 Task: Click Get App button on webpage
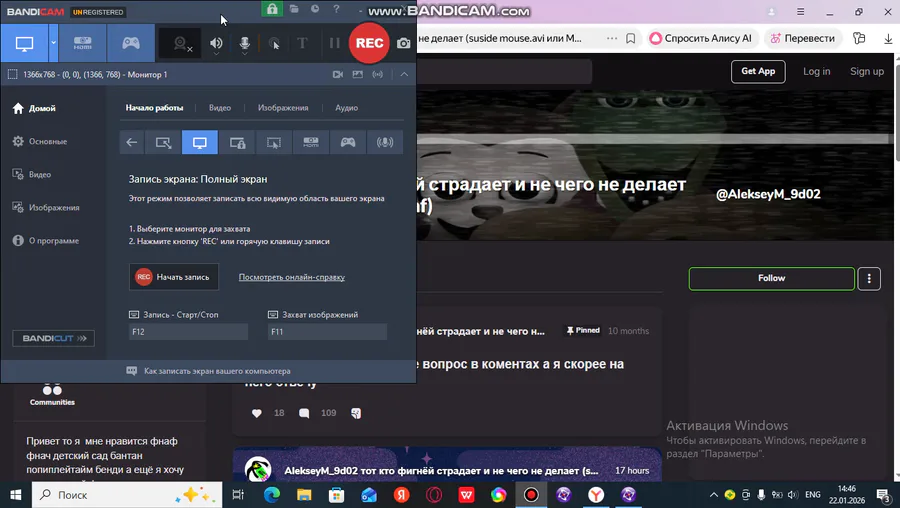758,71
